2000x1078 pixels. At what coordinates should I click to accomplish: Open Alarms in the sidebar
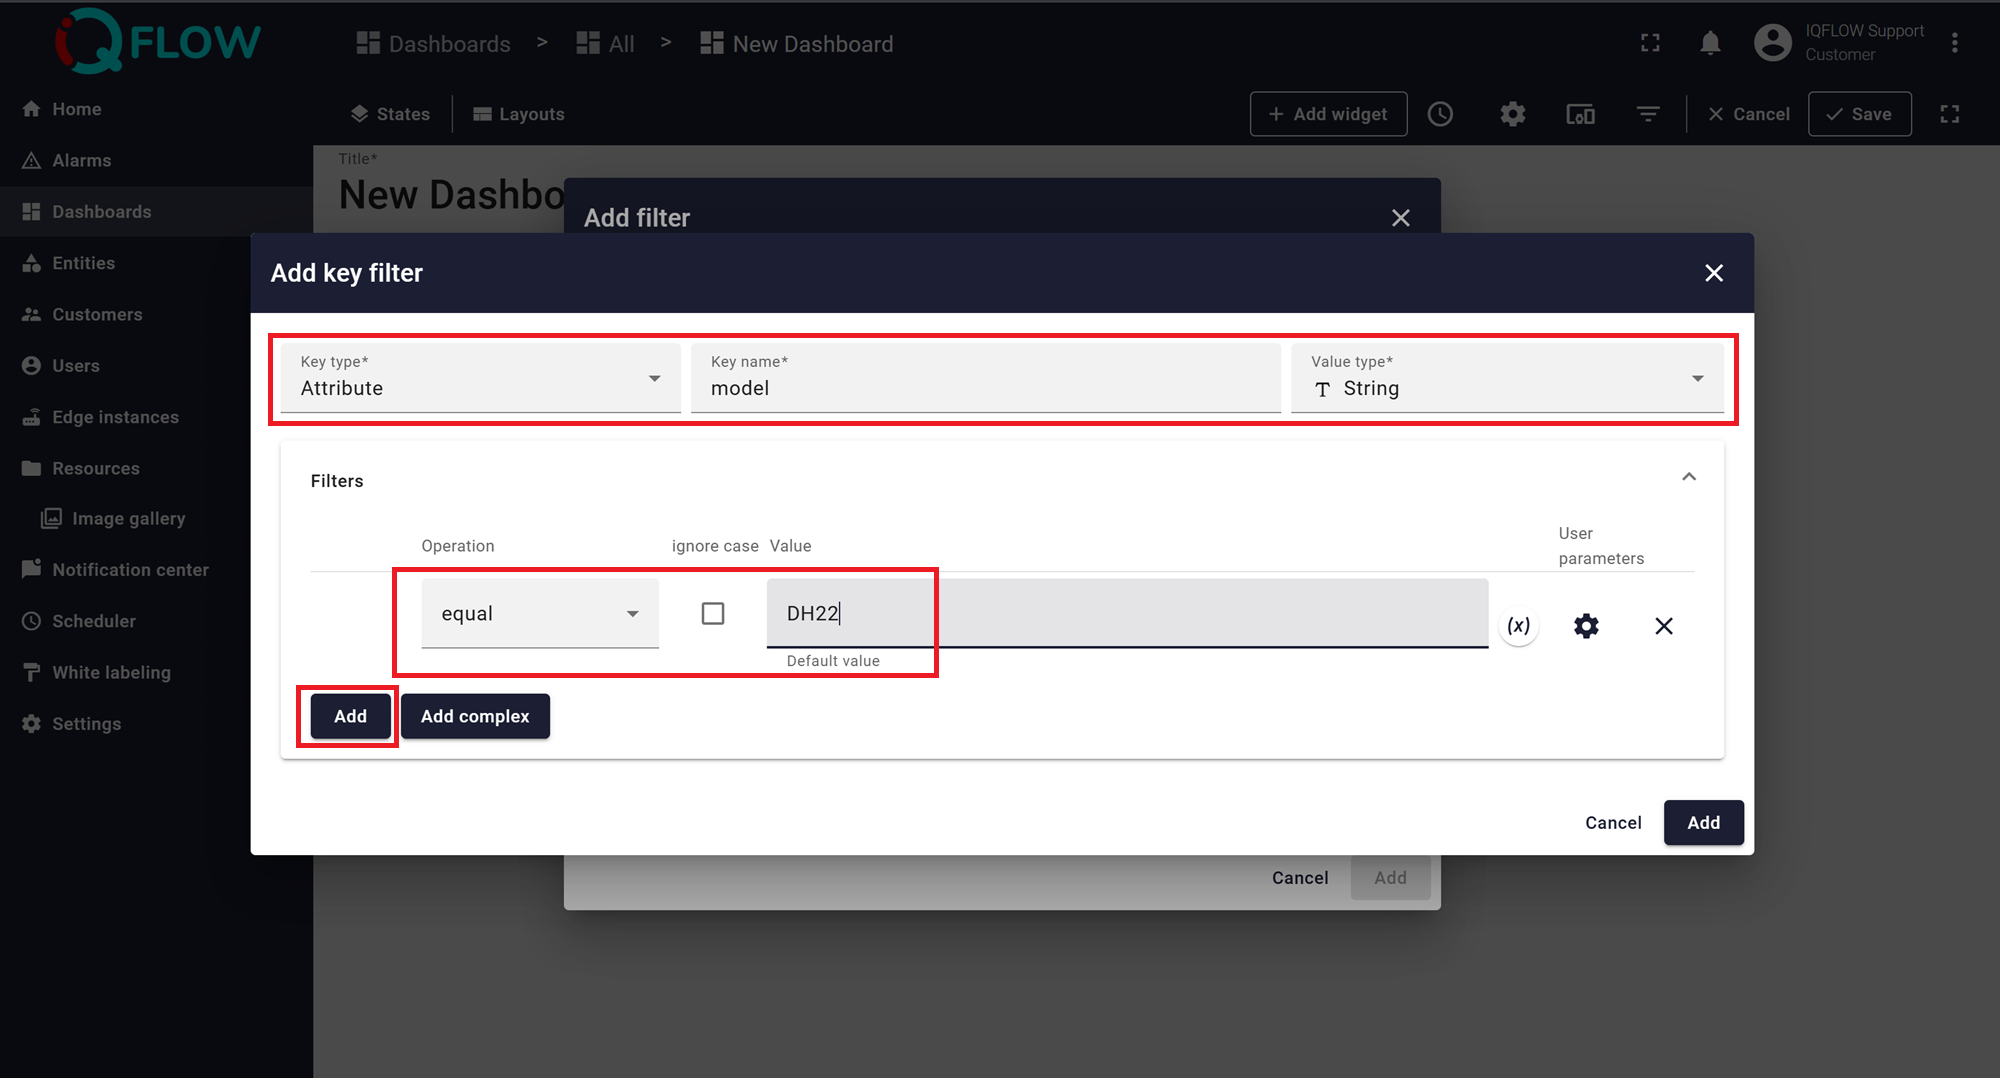click(82, 160)
